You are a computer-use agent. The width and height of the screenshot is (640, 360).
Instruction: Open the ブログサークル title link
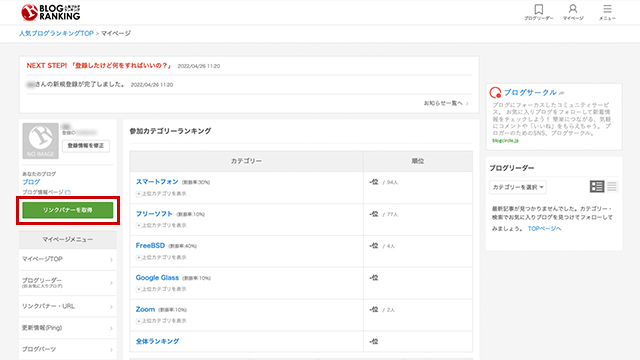[x=530, y=93]
